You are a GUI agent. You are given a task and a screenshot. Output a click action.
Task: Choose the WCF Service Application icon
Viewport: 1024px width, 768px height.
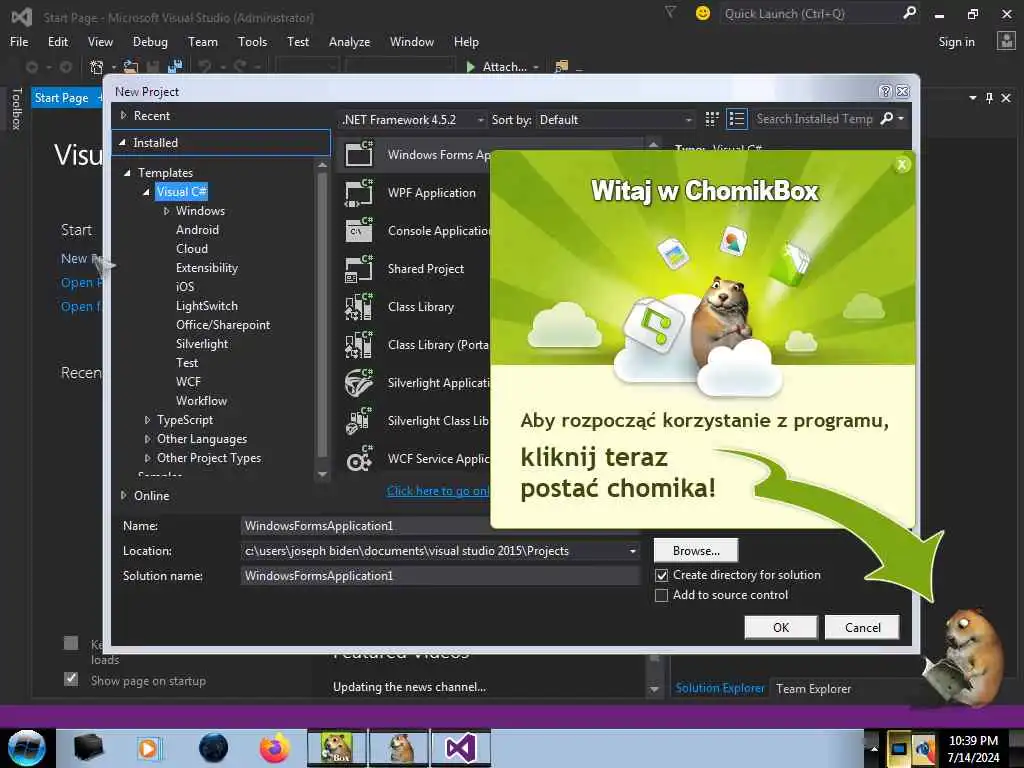coord(359,458)
